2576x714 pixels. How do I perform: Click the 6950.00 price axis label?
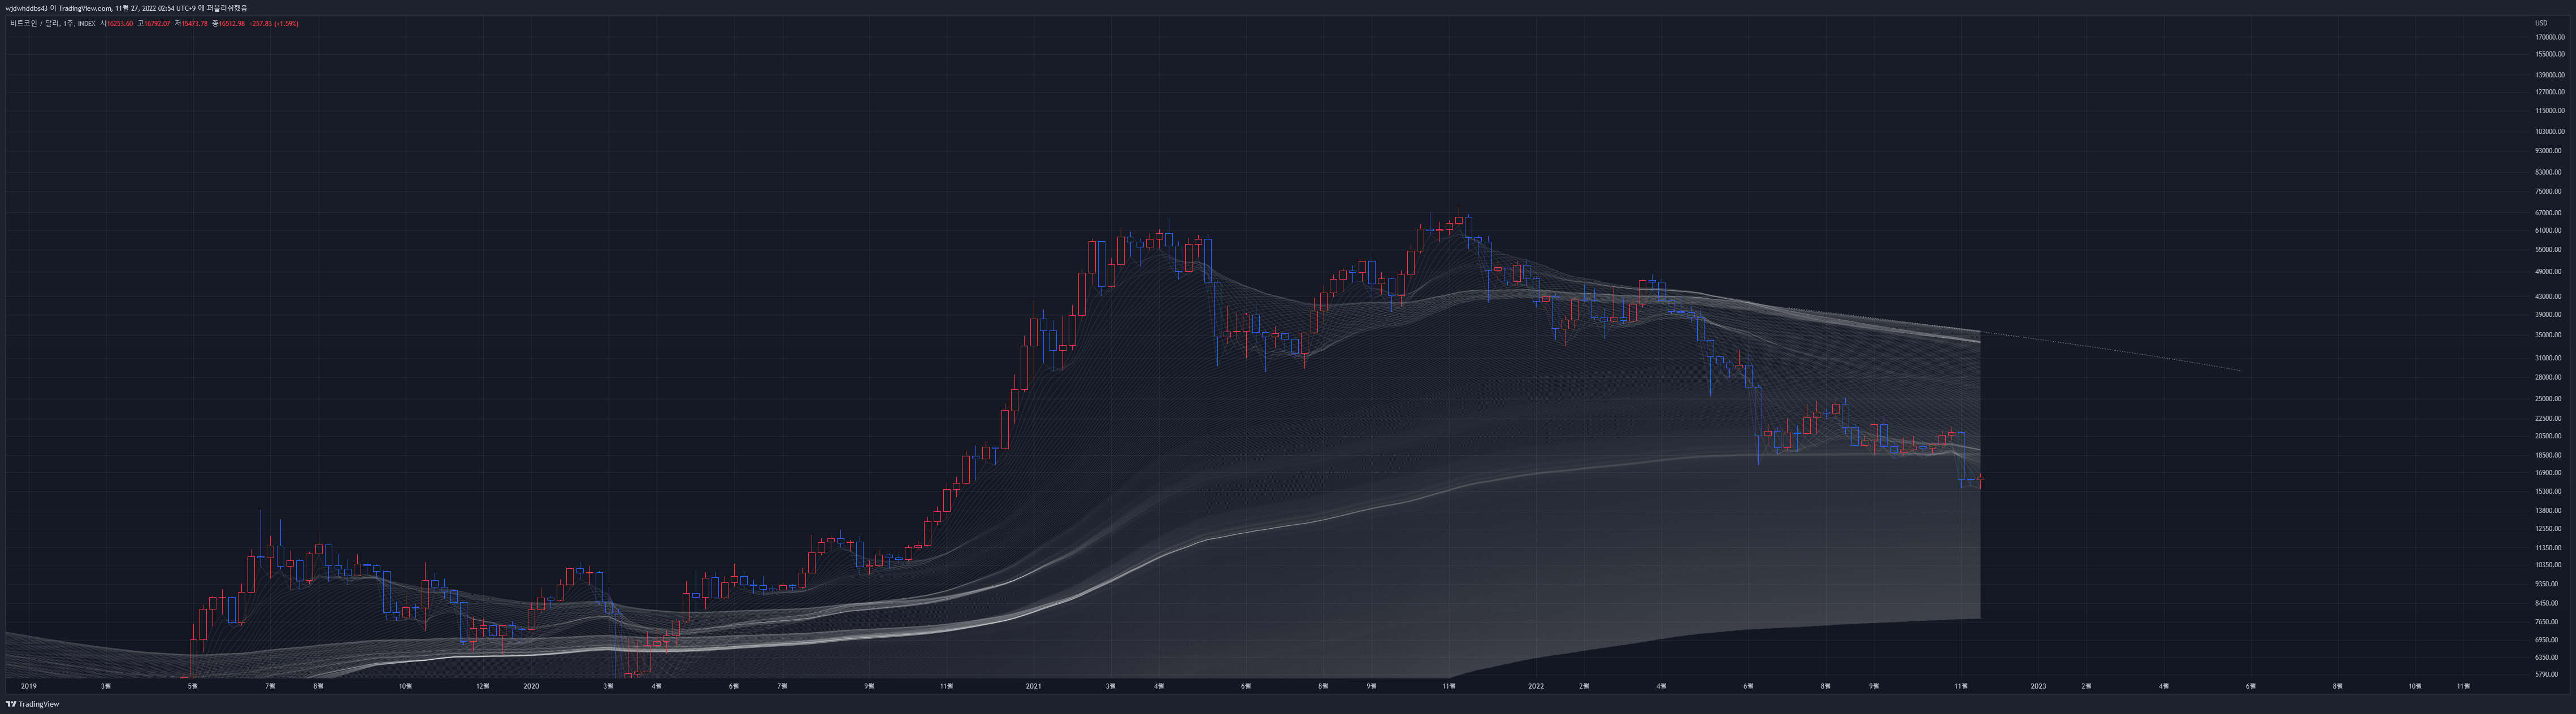(2547, 640)
